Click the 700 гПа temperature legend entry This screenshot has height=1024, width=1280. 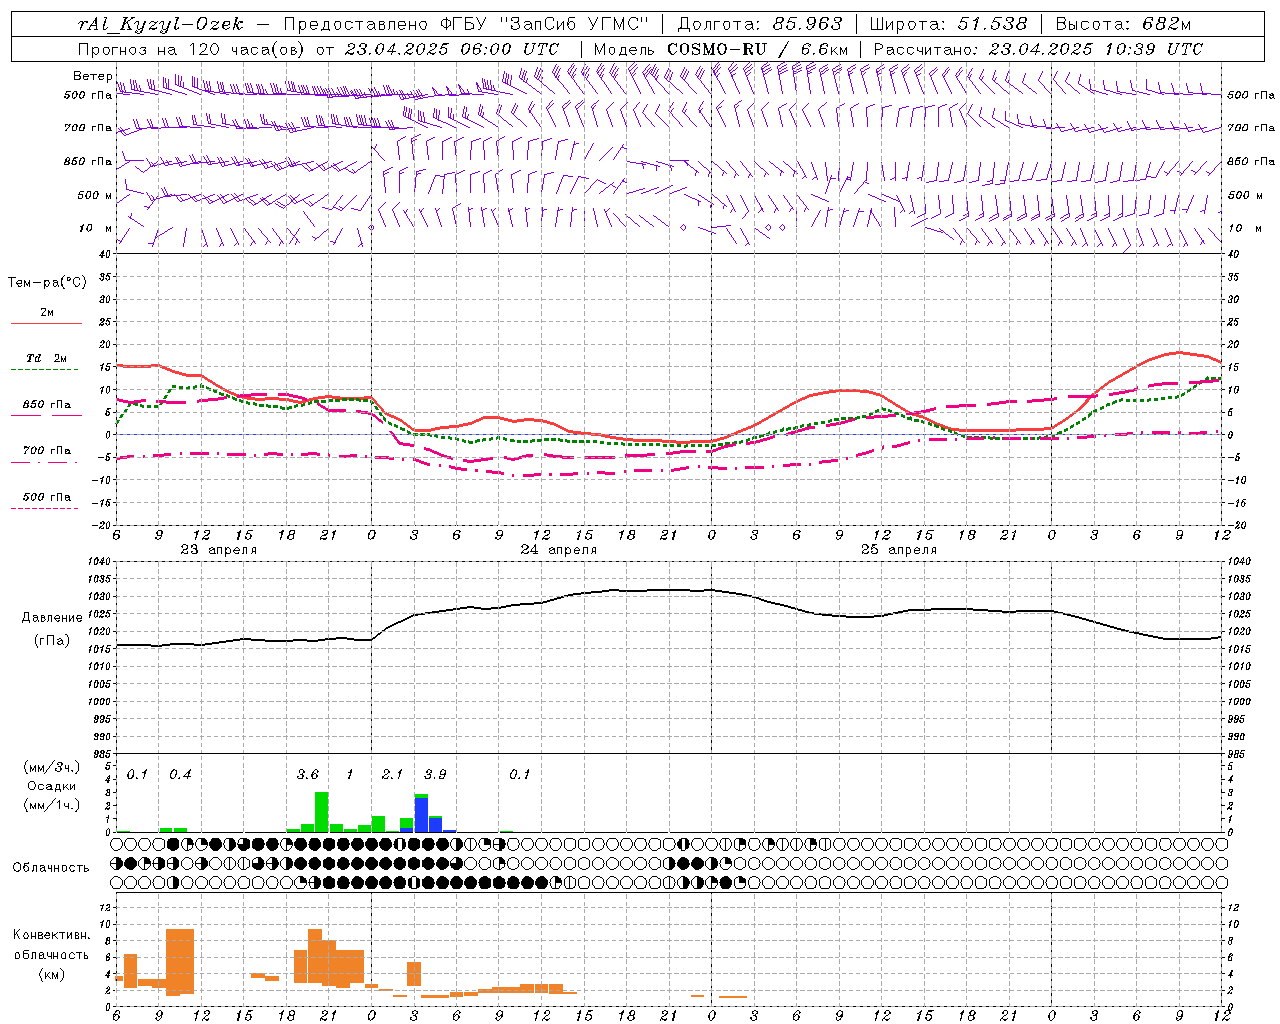[x=46, y=450]
